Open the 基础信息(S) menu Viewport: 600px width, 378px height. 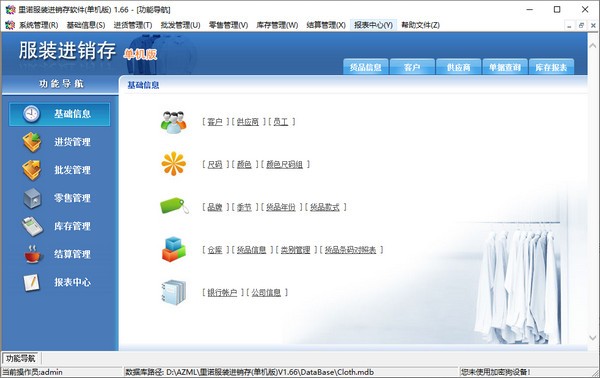tap(86, 25)
